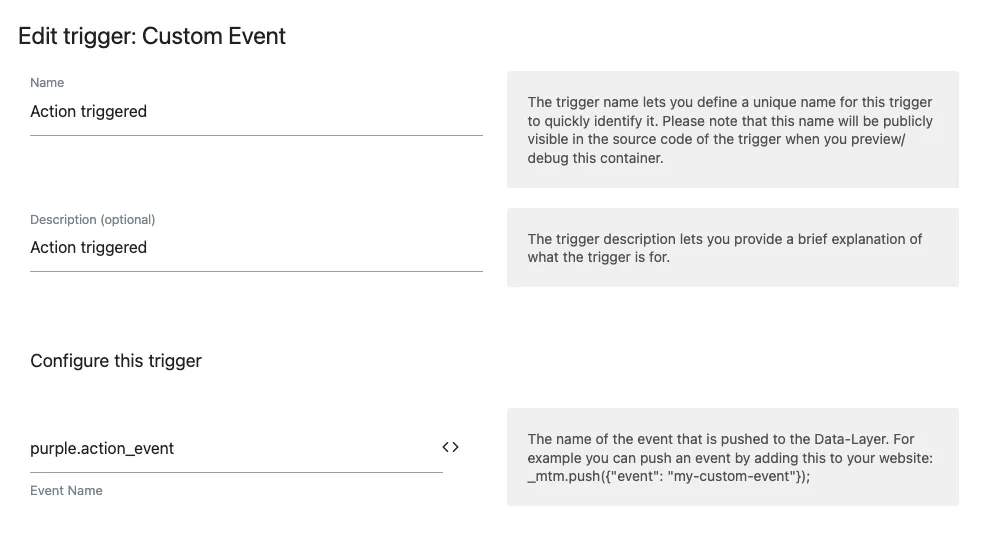Click the insert variable code brackets icon

pyautogui.click(x=450, y=447)
